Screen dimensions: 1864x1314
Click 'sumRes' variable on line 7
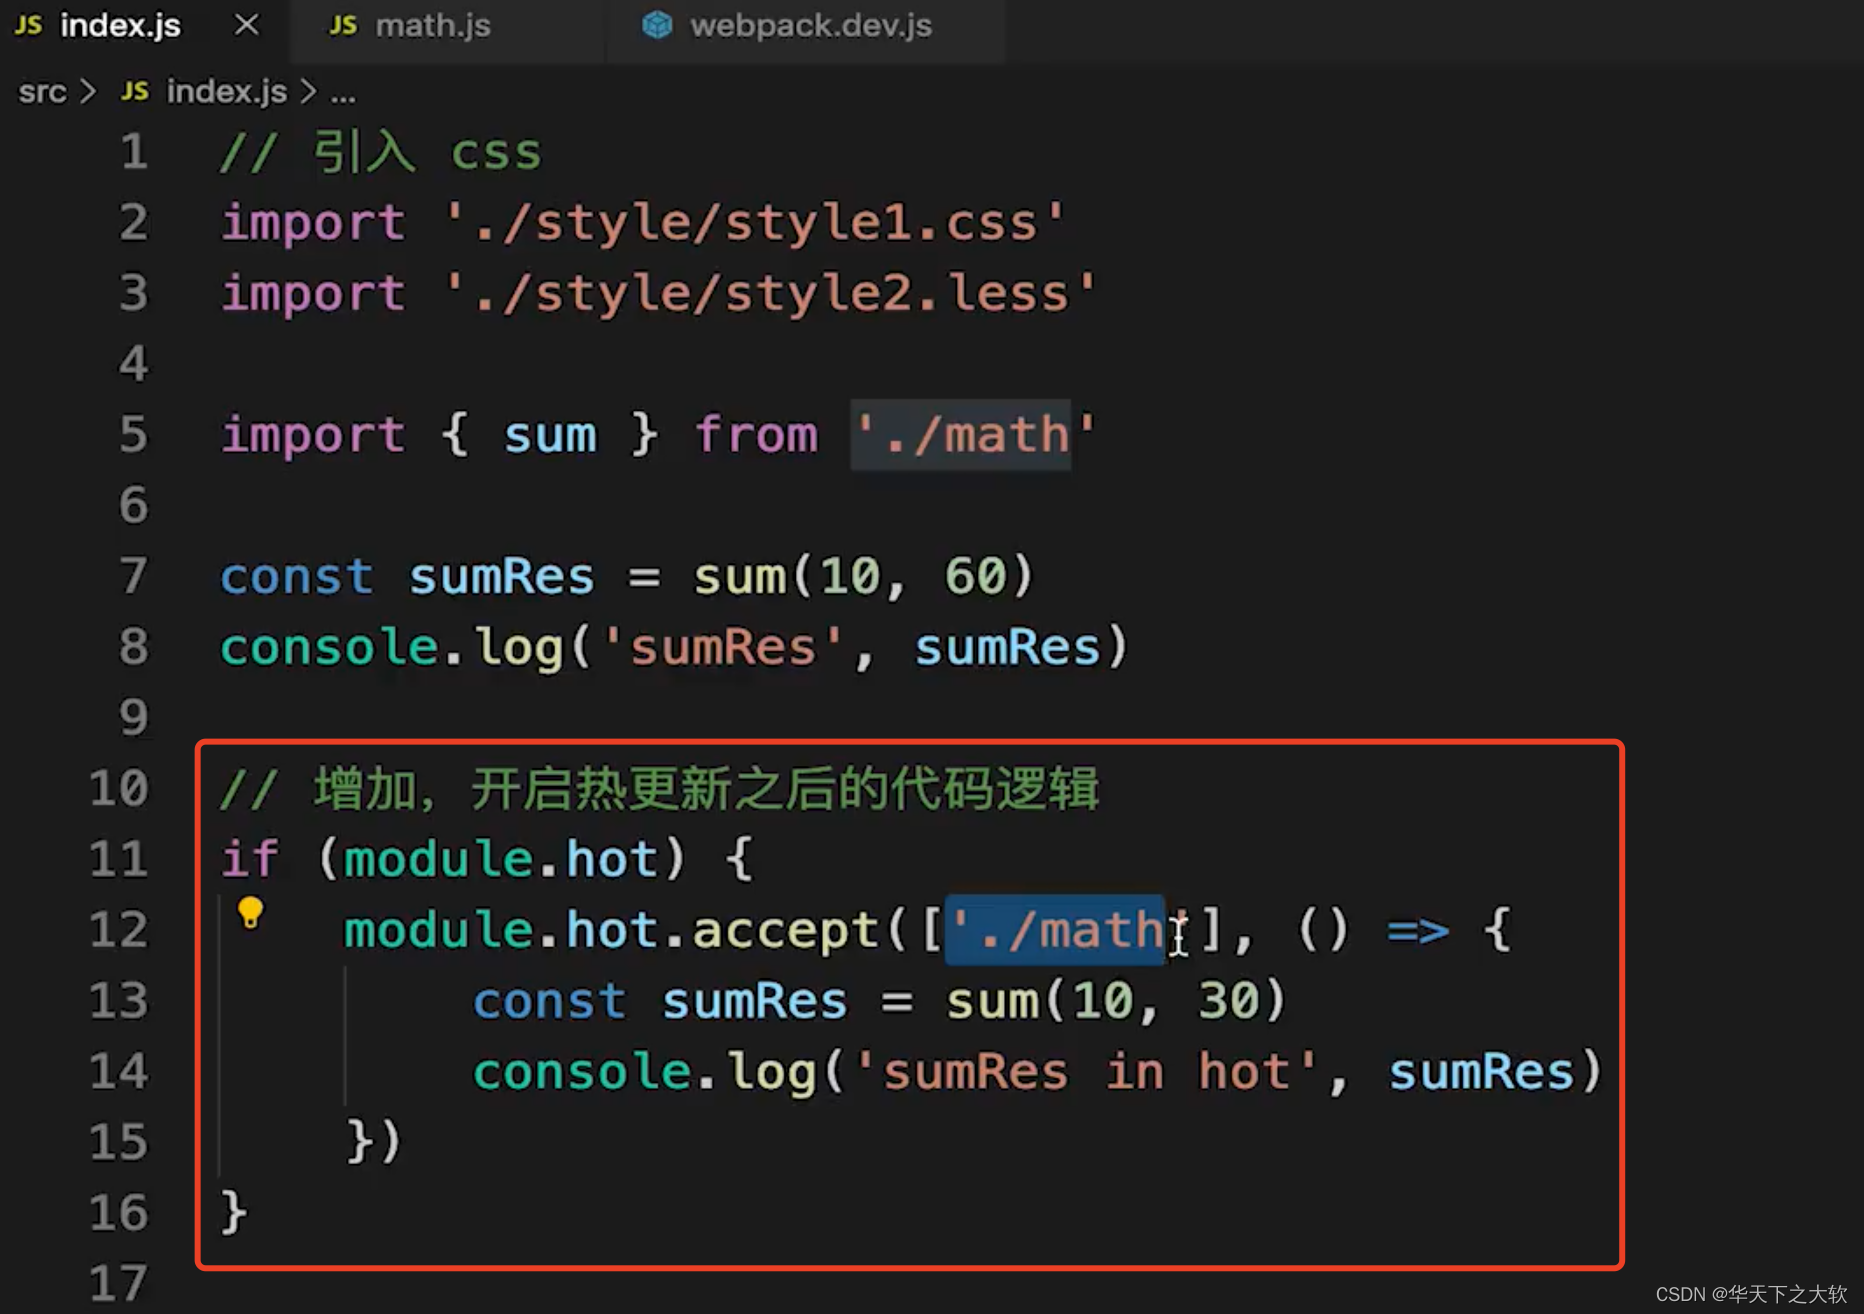(x=502, y=577)
